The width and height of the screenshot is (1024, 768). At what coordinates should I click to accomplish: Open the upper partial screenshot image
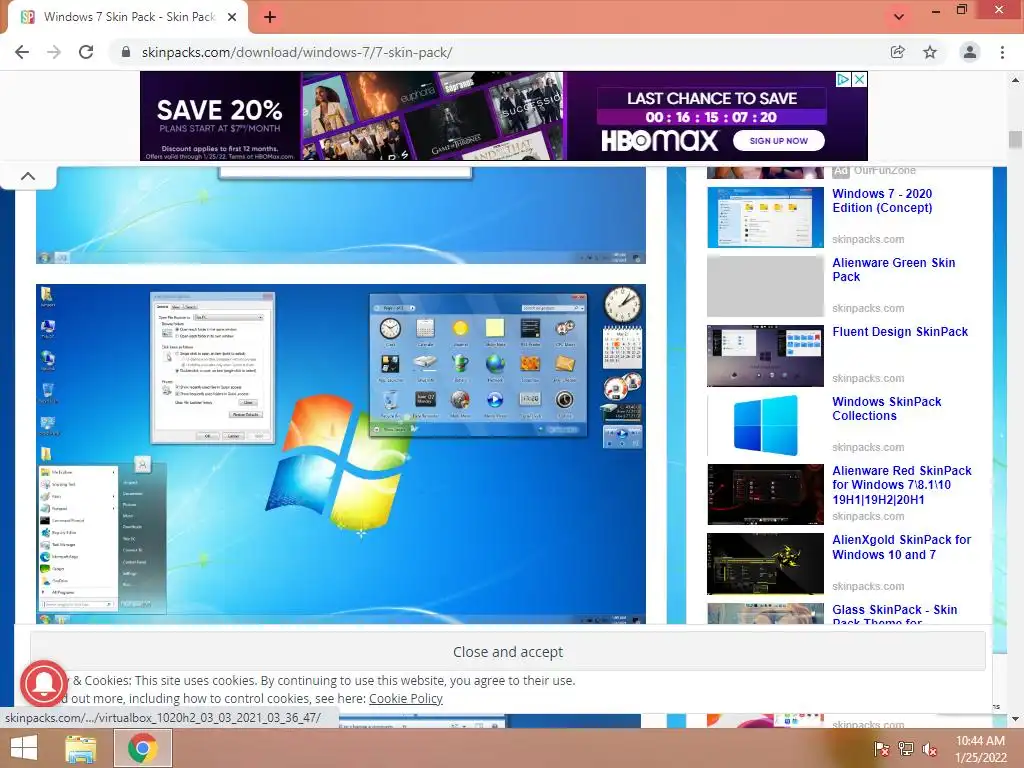point(341,216)
